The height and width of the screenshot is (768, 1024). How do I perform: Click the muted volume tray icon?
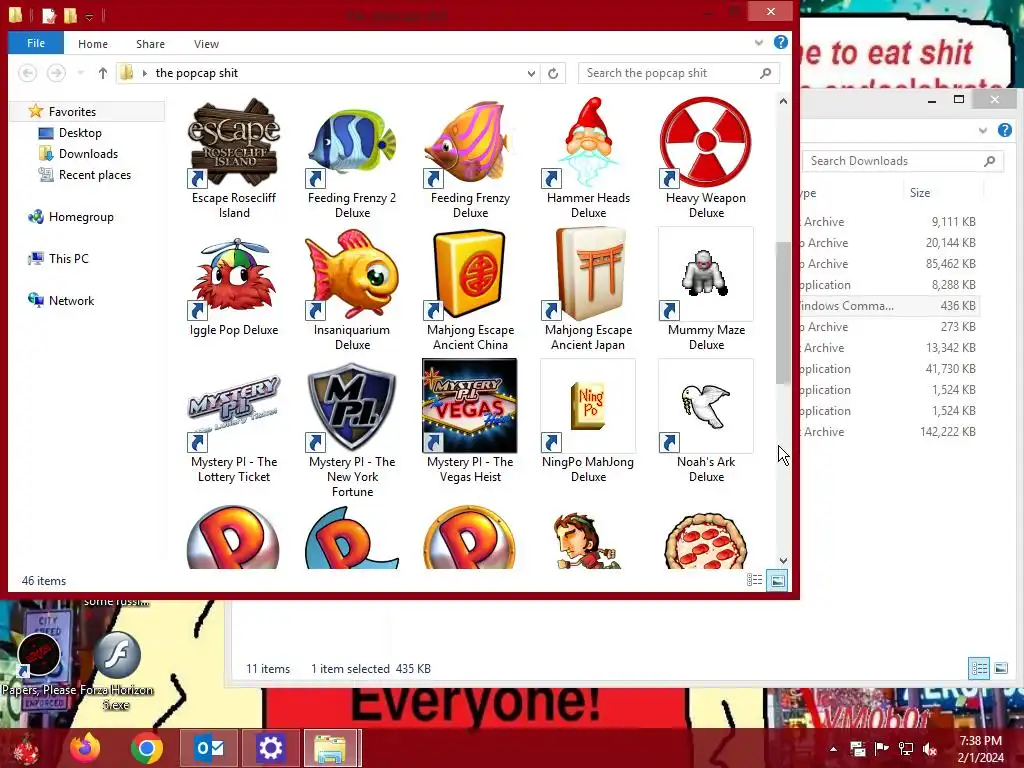pyautogui.click(x=930, y=749)
